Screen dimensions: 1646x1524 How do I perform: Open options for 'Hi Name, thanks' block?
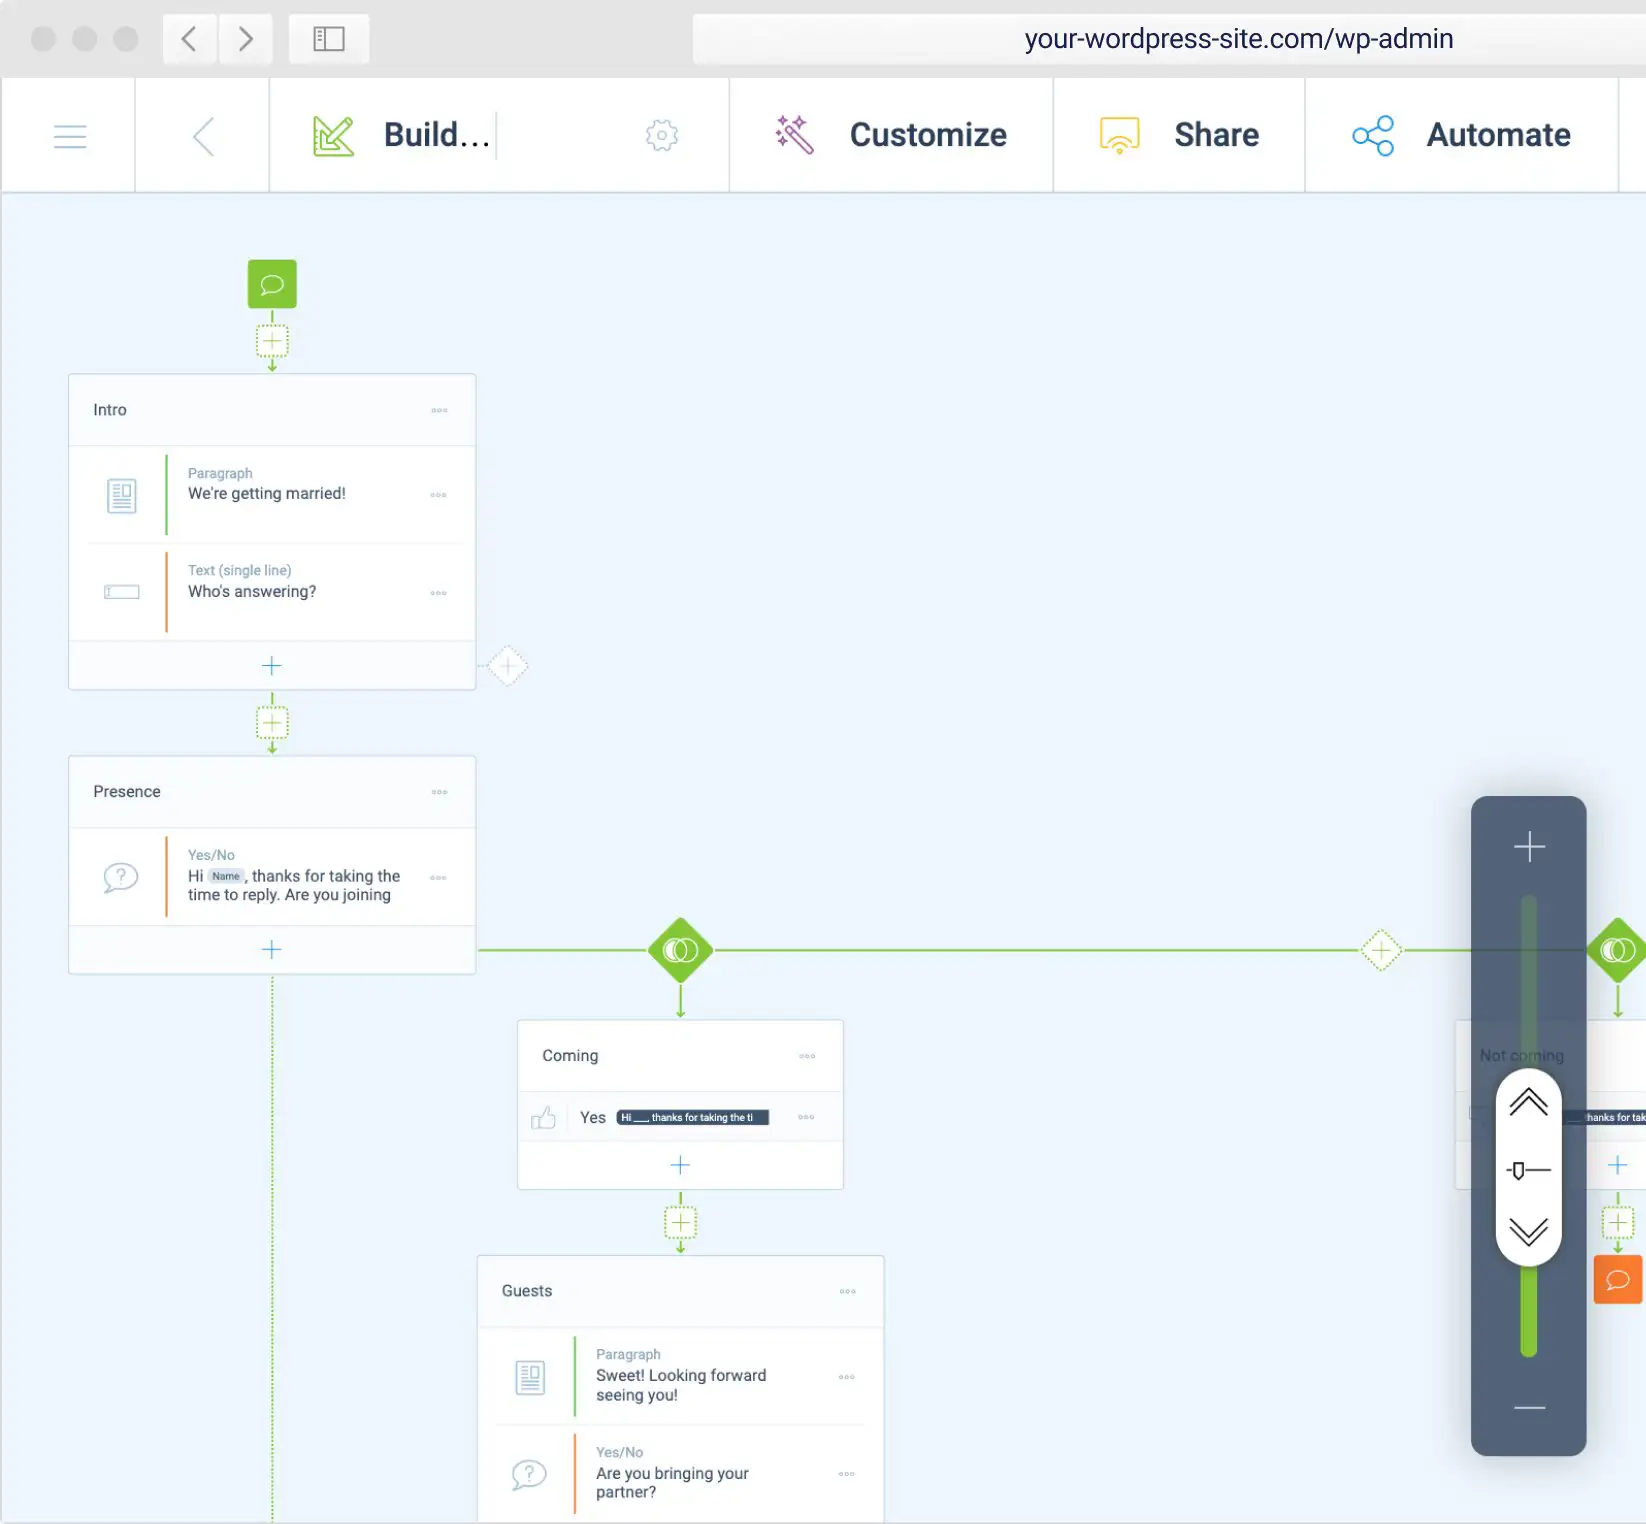438,877
